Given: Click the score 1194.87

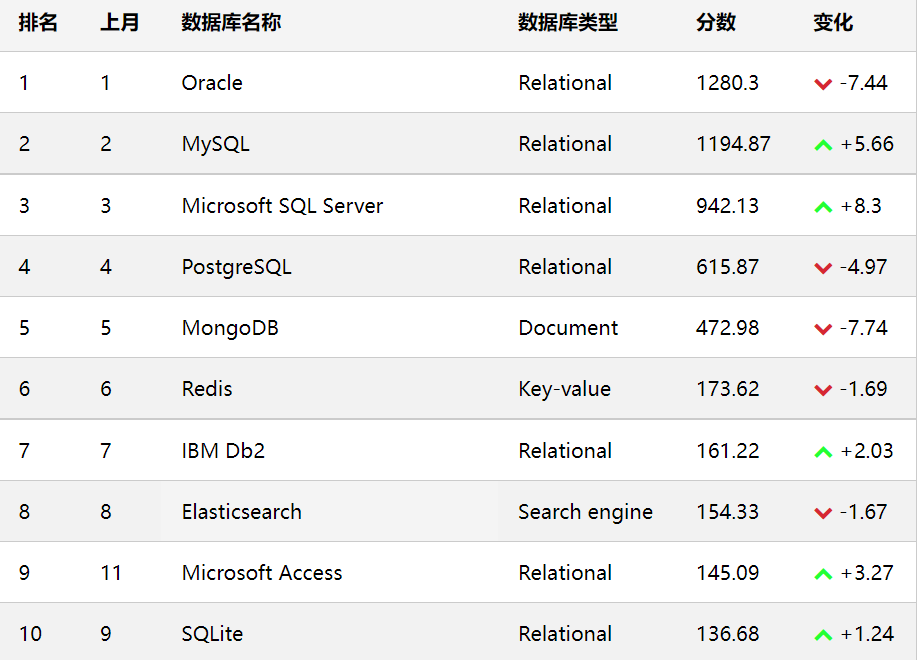Looking at the screenshot, I should 733,144.
